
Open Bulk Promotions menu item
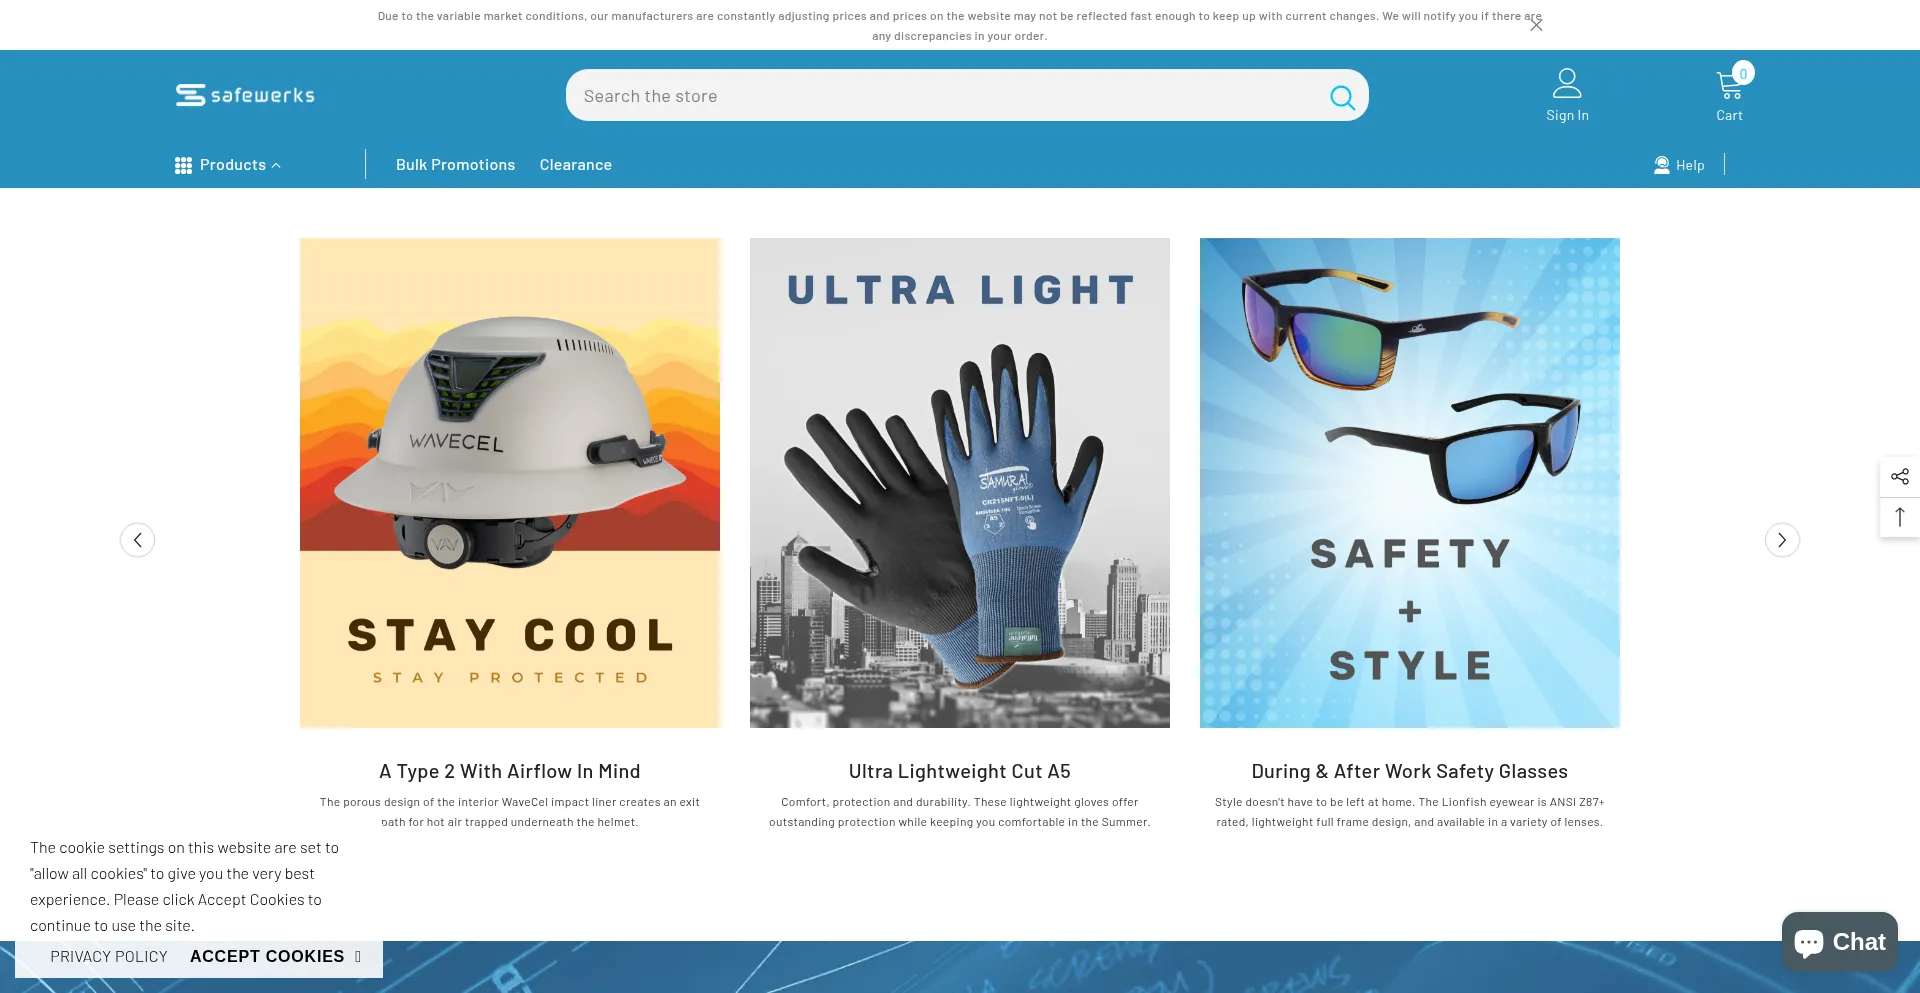pos(455,165)
